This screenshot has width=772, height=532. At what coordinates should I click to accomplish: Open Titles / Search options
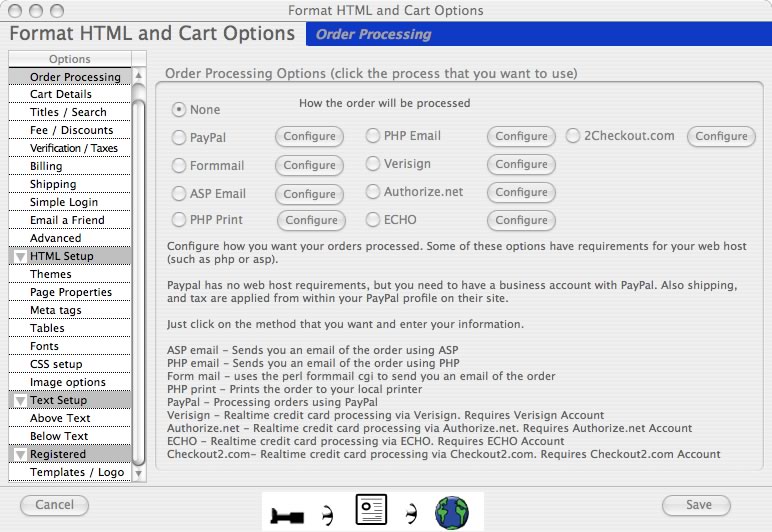70,112
